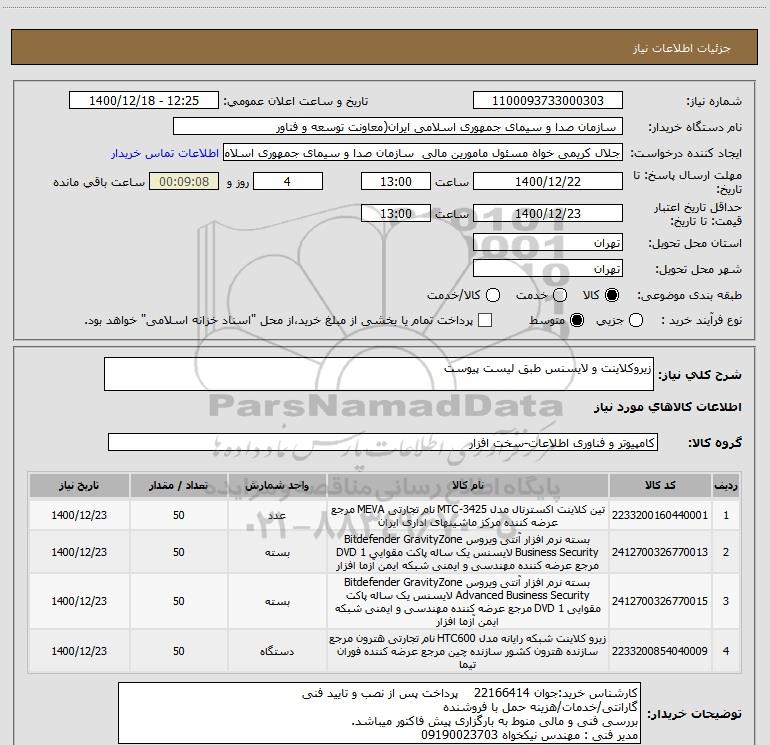Click the buyer organization name field
This screenshot has height=745, width=770.
(398, 127)
